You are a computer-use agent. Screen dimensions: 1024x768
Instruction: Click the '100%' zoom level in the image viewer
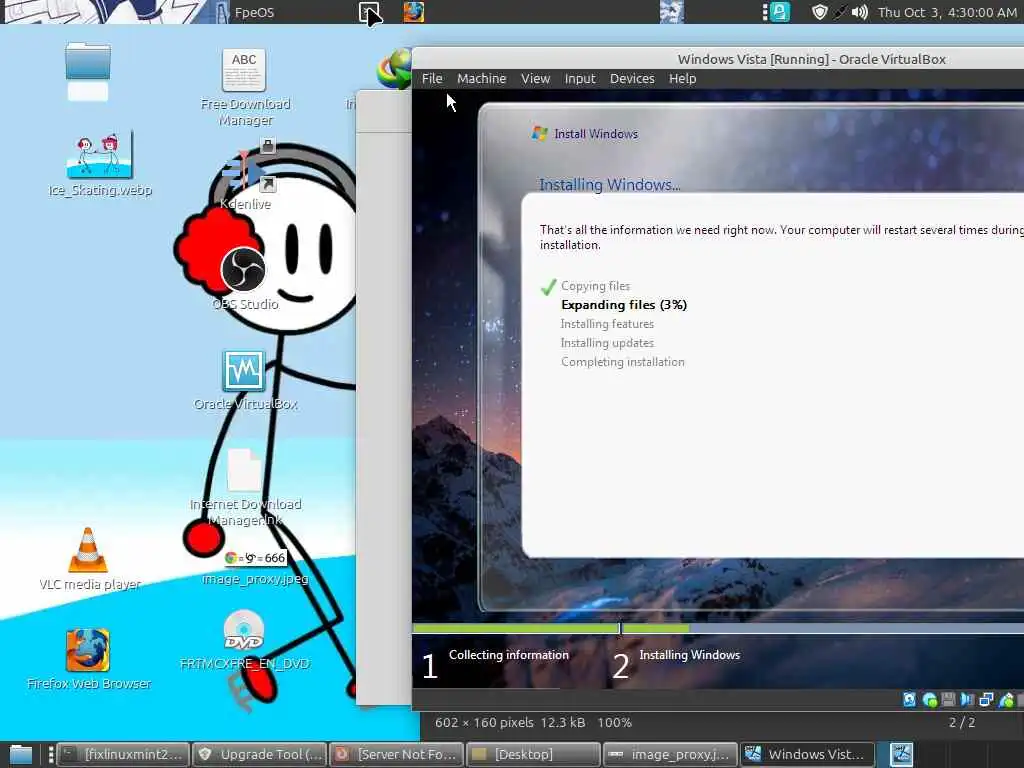615,723
